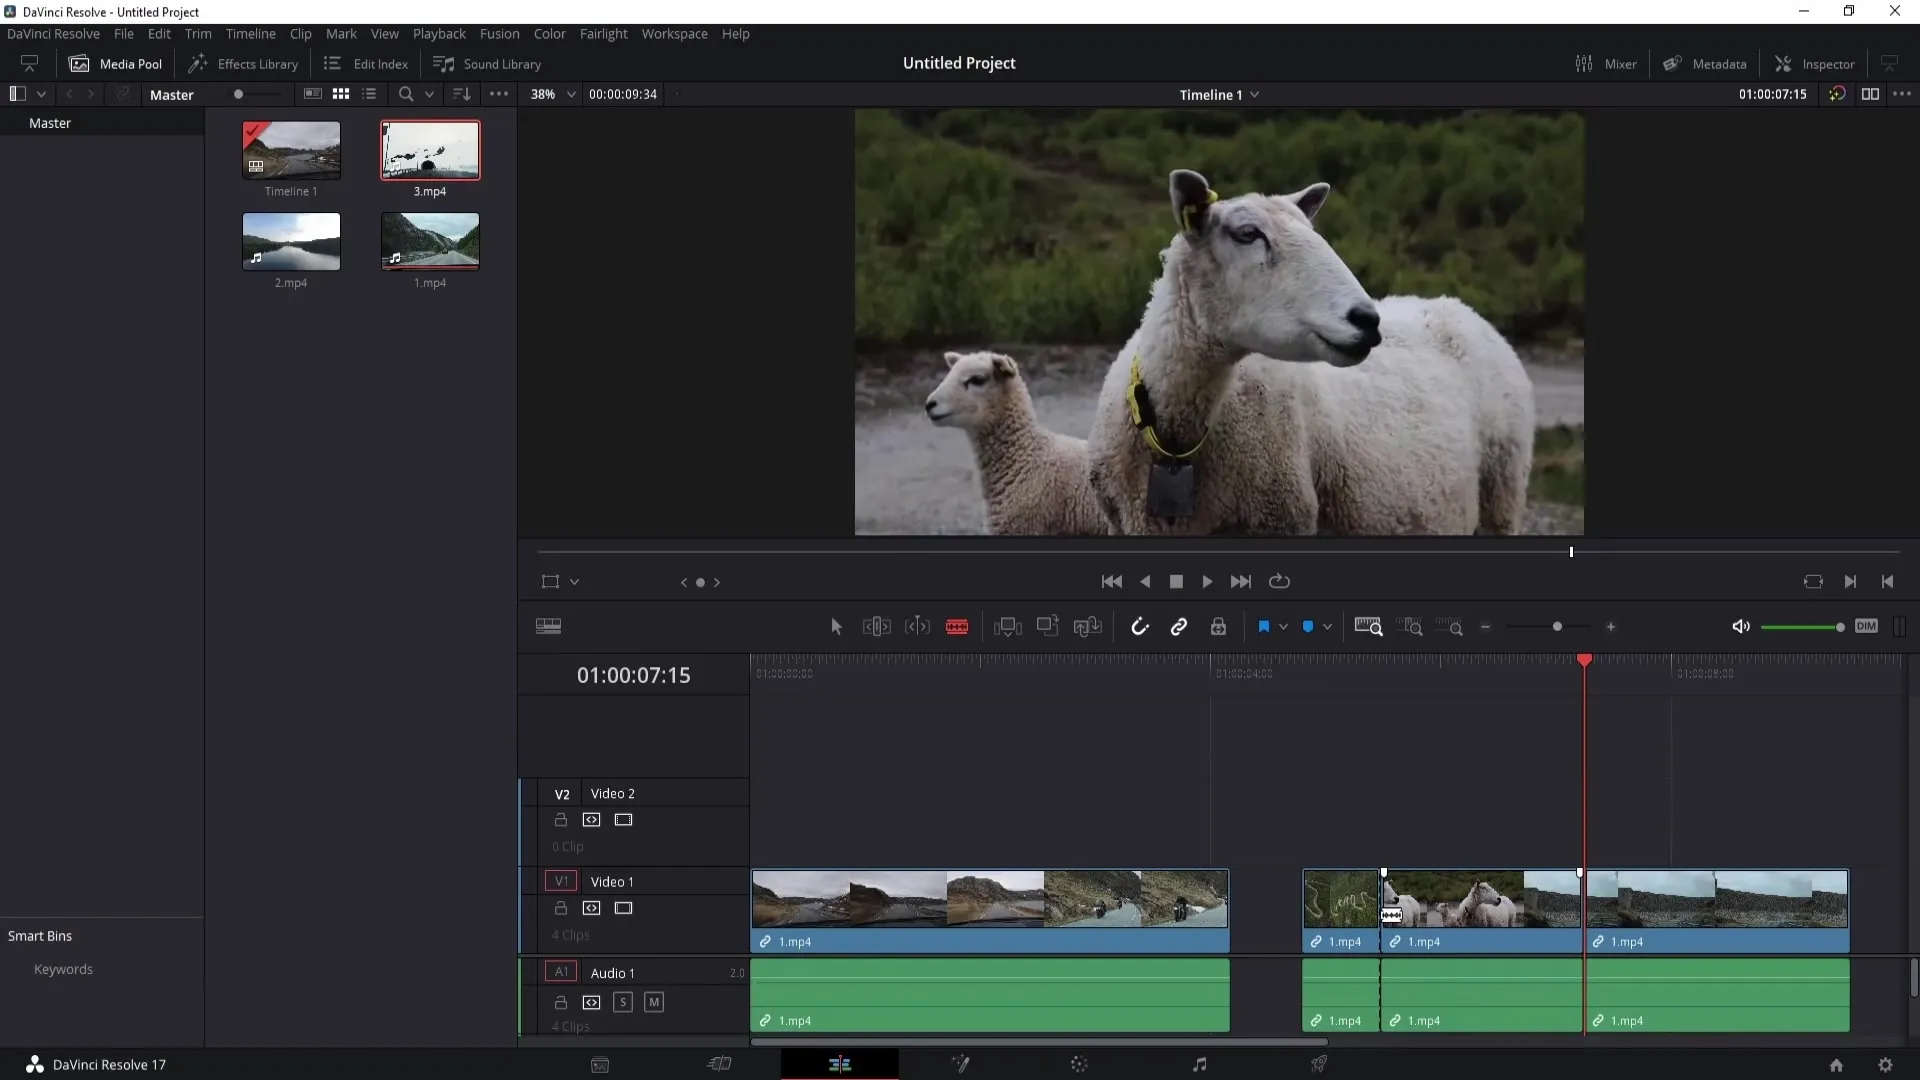Image resolution: width=1920 pixels, height=1080 pixels.
Task: Toggle Video 2 track visibility
Action: (x=624, y=819)
